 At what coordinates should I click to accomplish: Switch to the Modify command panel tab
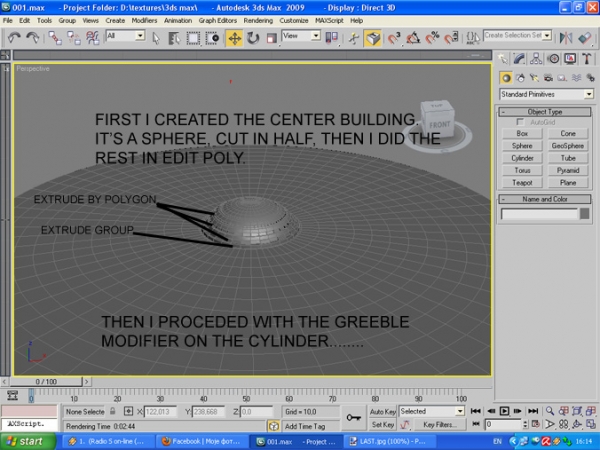point(519,59)
